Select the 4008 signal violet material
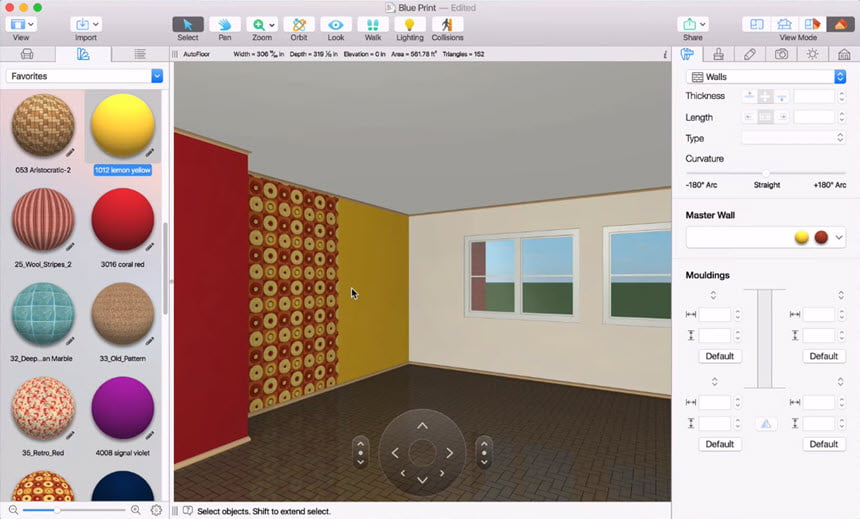 tap(122, 409)
